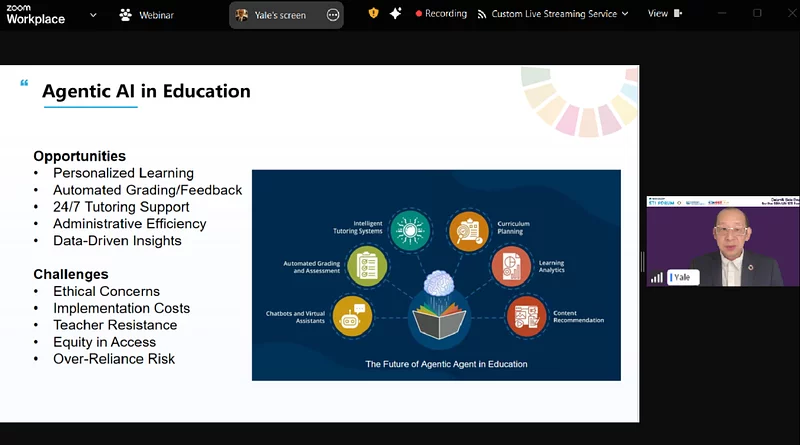Click the Webinar participants icon
Image resolution: width=800 pixels, height=445 pixels.
(x=126, y=15)
